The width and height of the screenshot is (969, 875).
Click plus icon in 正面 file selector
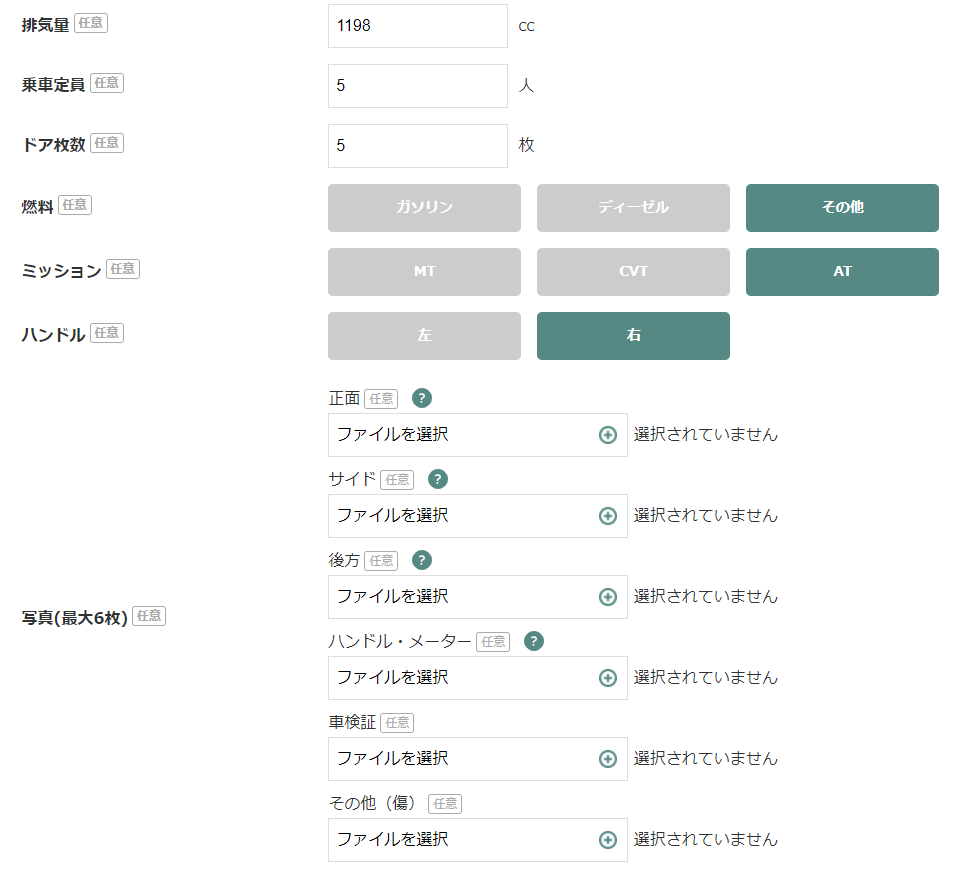(608, 435)
